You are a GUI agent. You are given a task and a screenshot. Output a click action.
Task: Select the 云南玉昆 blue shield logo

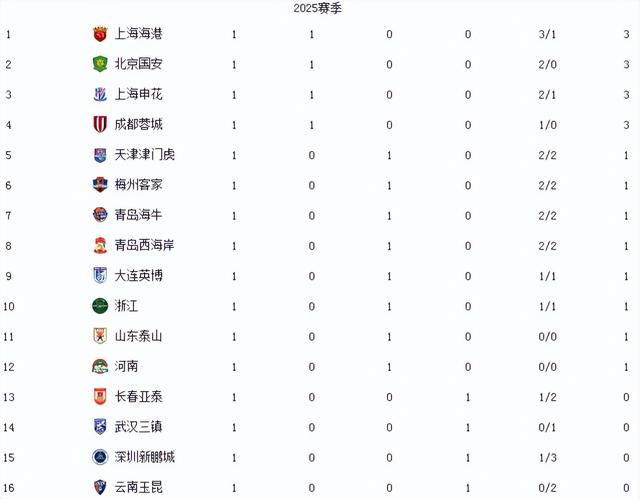(100, 487)
